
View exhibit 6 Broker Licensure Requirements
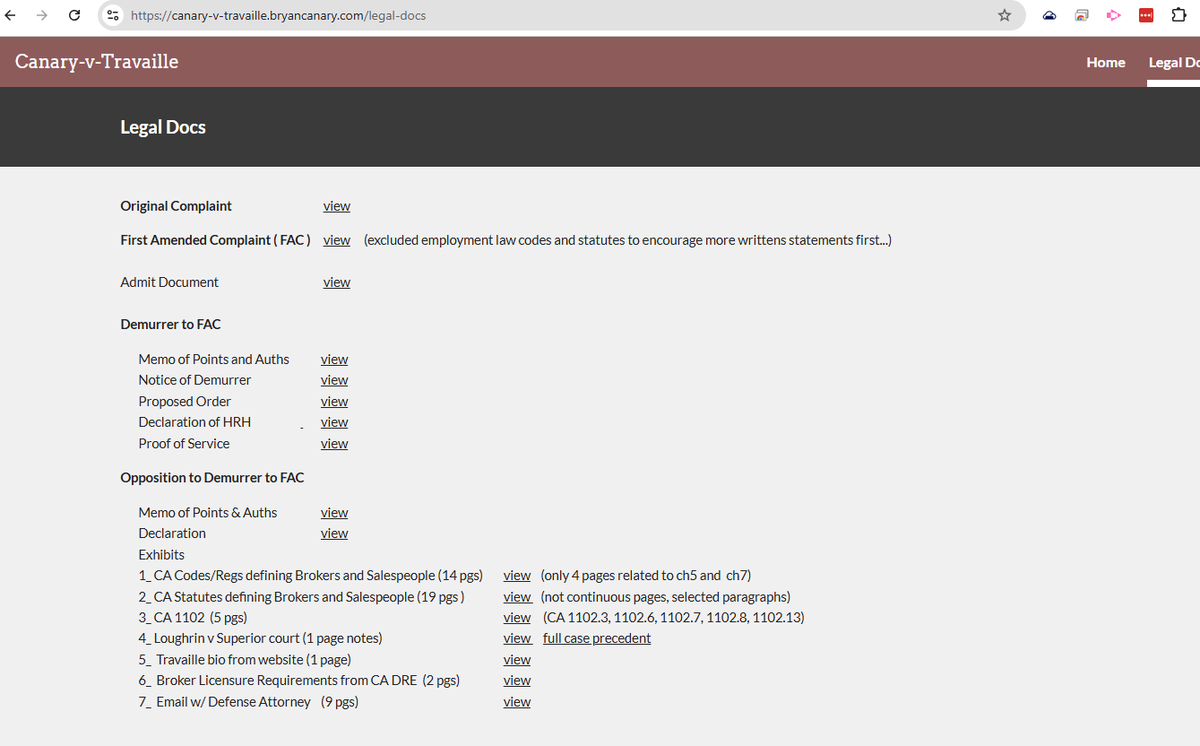(517, 680)
